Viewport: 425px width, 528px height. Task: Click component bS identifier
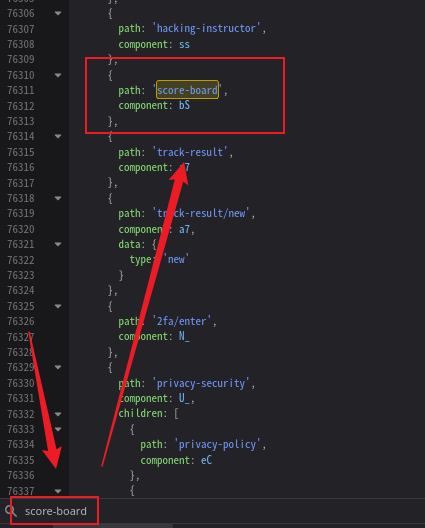[184, 105]
